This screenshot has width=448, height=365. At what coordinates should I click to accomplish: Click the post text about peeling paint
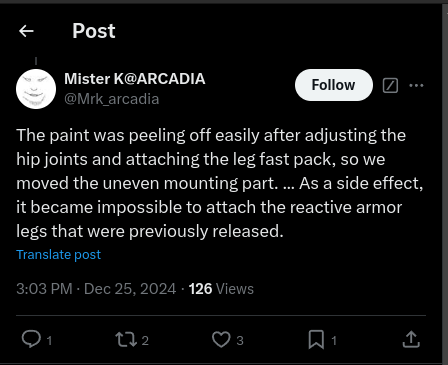point(220,183)
